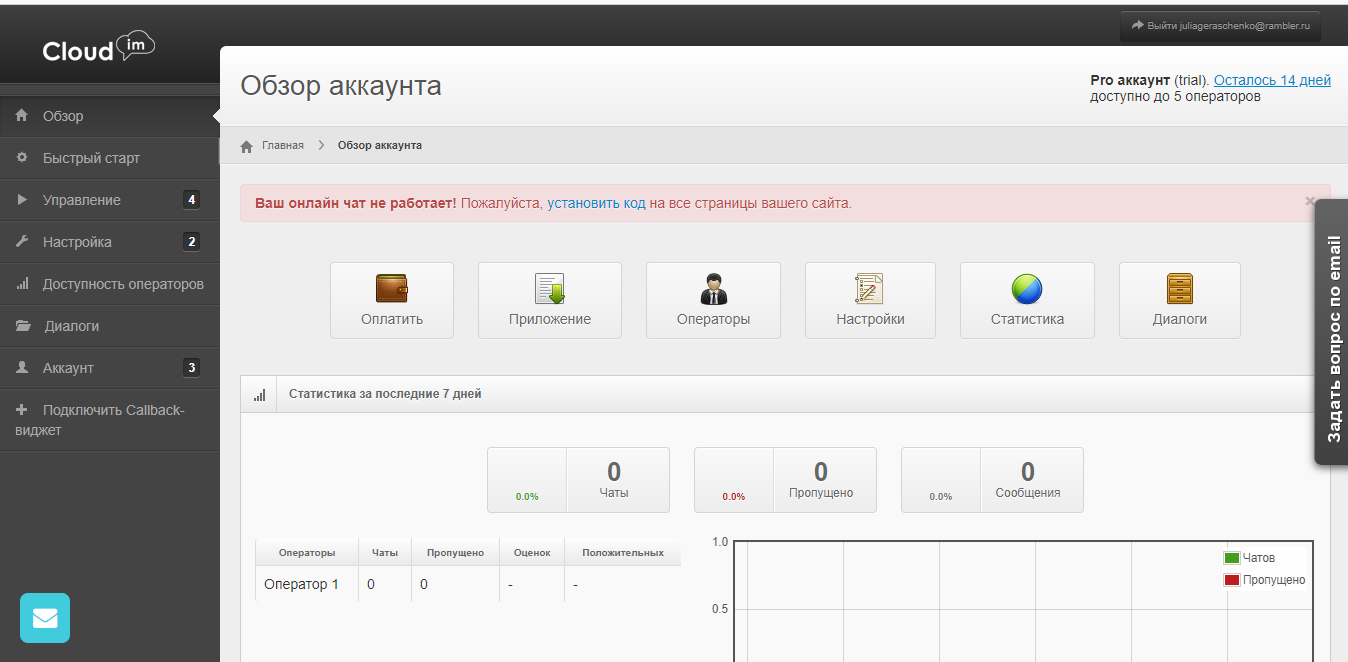Click the Выйти logout button
The image size is (1348, 662).
pos(1220,26)
